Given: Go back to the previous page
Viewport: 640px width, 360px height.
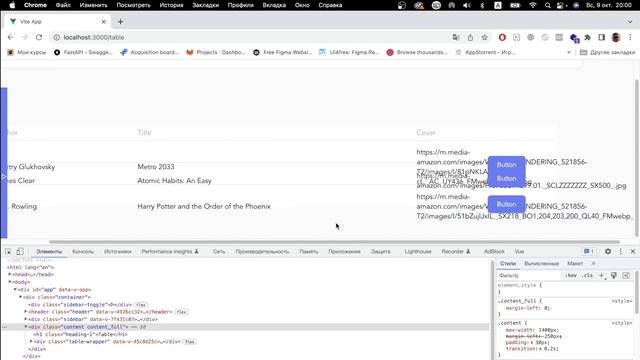Looking at the screenshot, I should tap(11, 37).
